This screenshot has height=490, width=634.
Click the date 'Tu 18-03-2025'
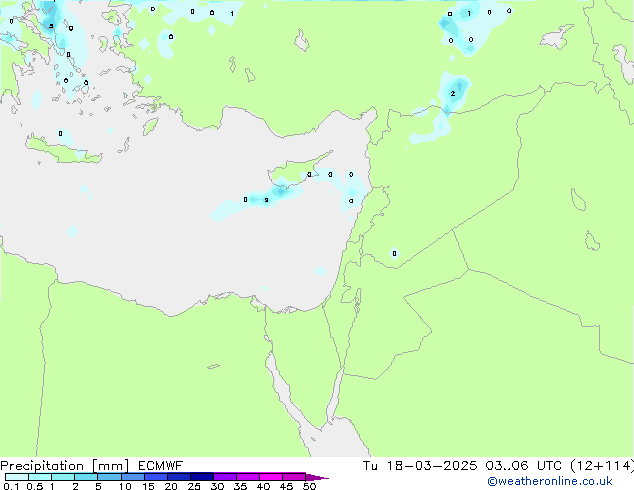click(420, 466)
